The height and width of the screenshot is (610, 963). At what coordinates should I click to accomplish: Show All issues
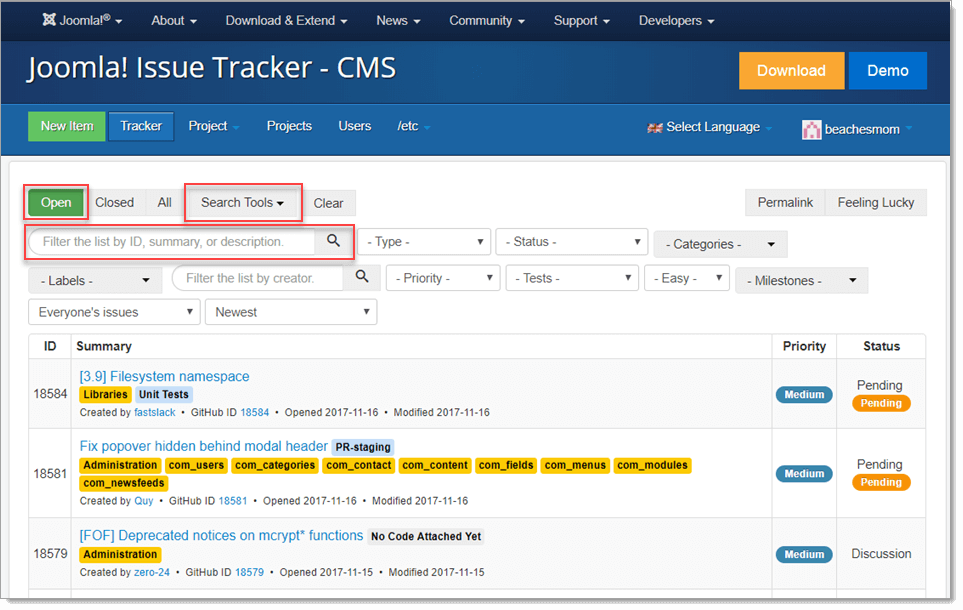click(164, 203)
